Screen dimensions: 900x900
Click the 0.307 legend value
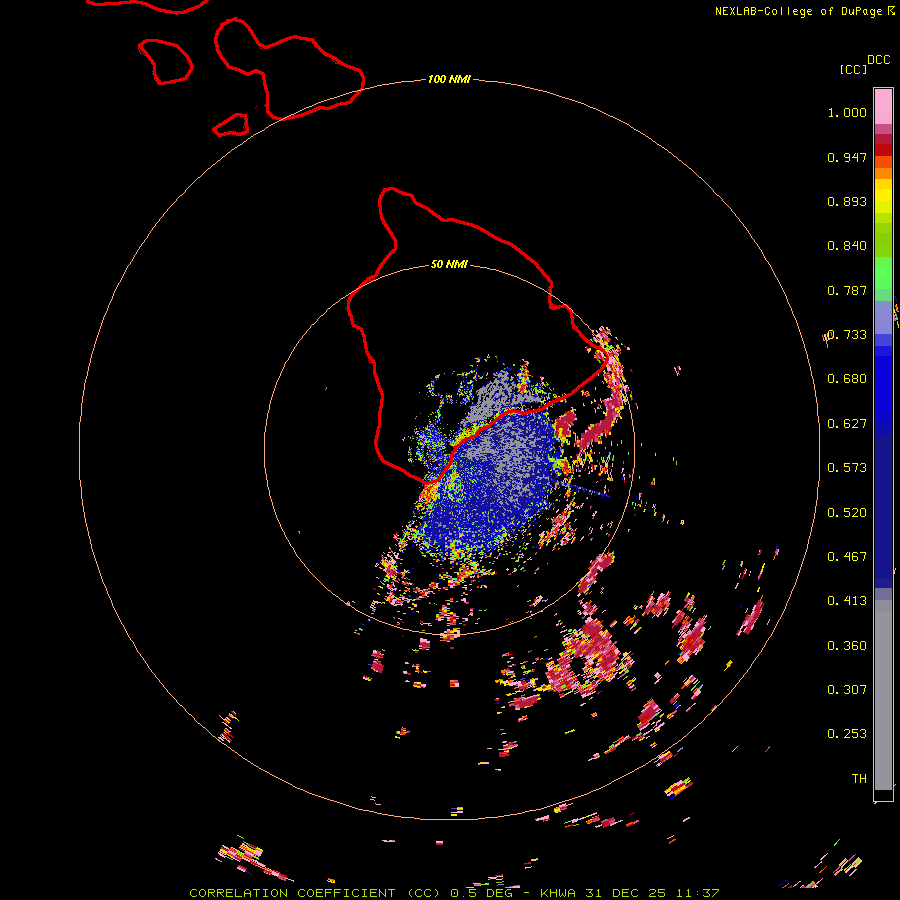coord(847,690)
